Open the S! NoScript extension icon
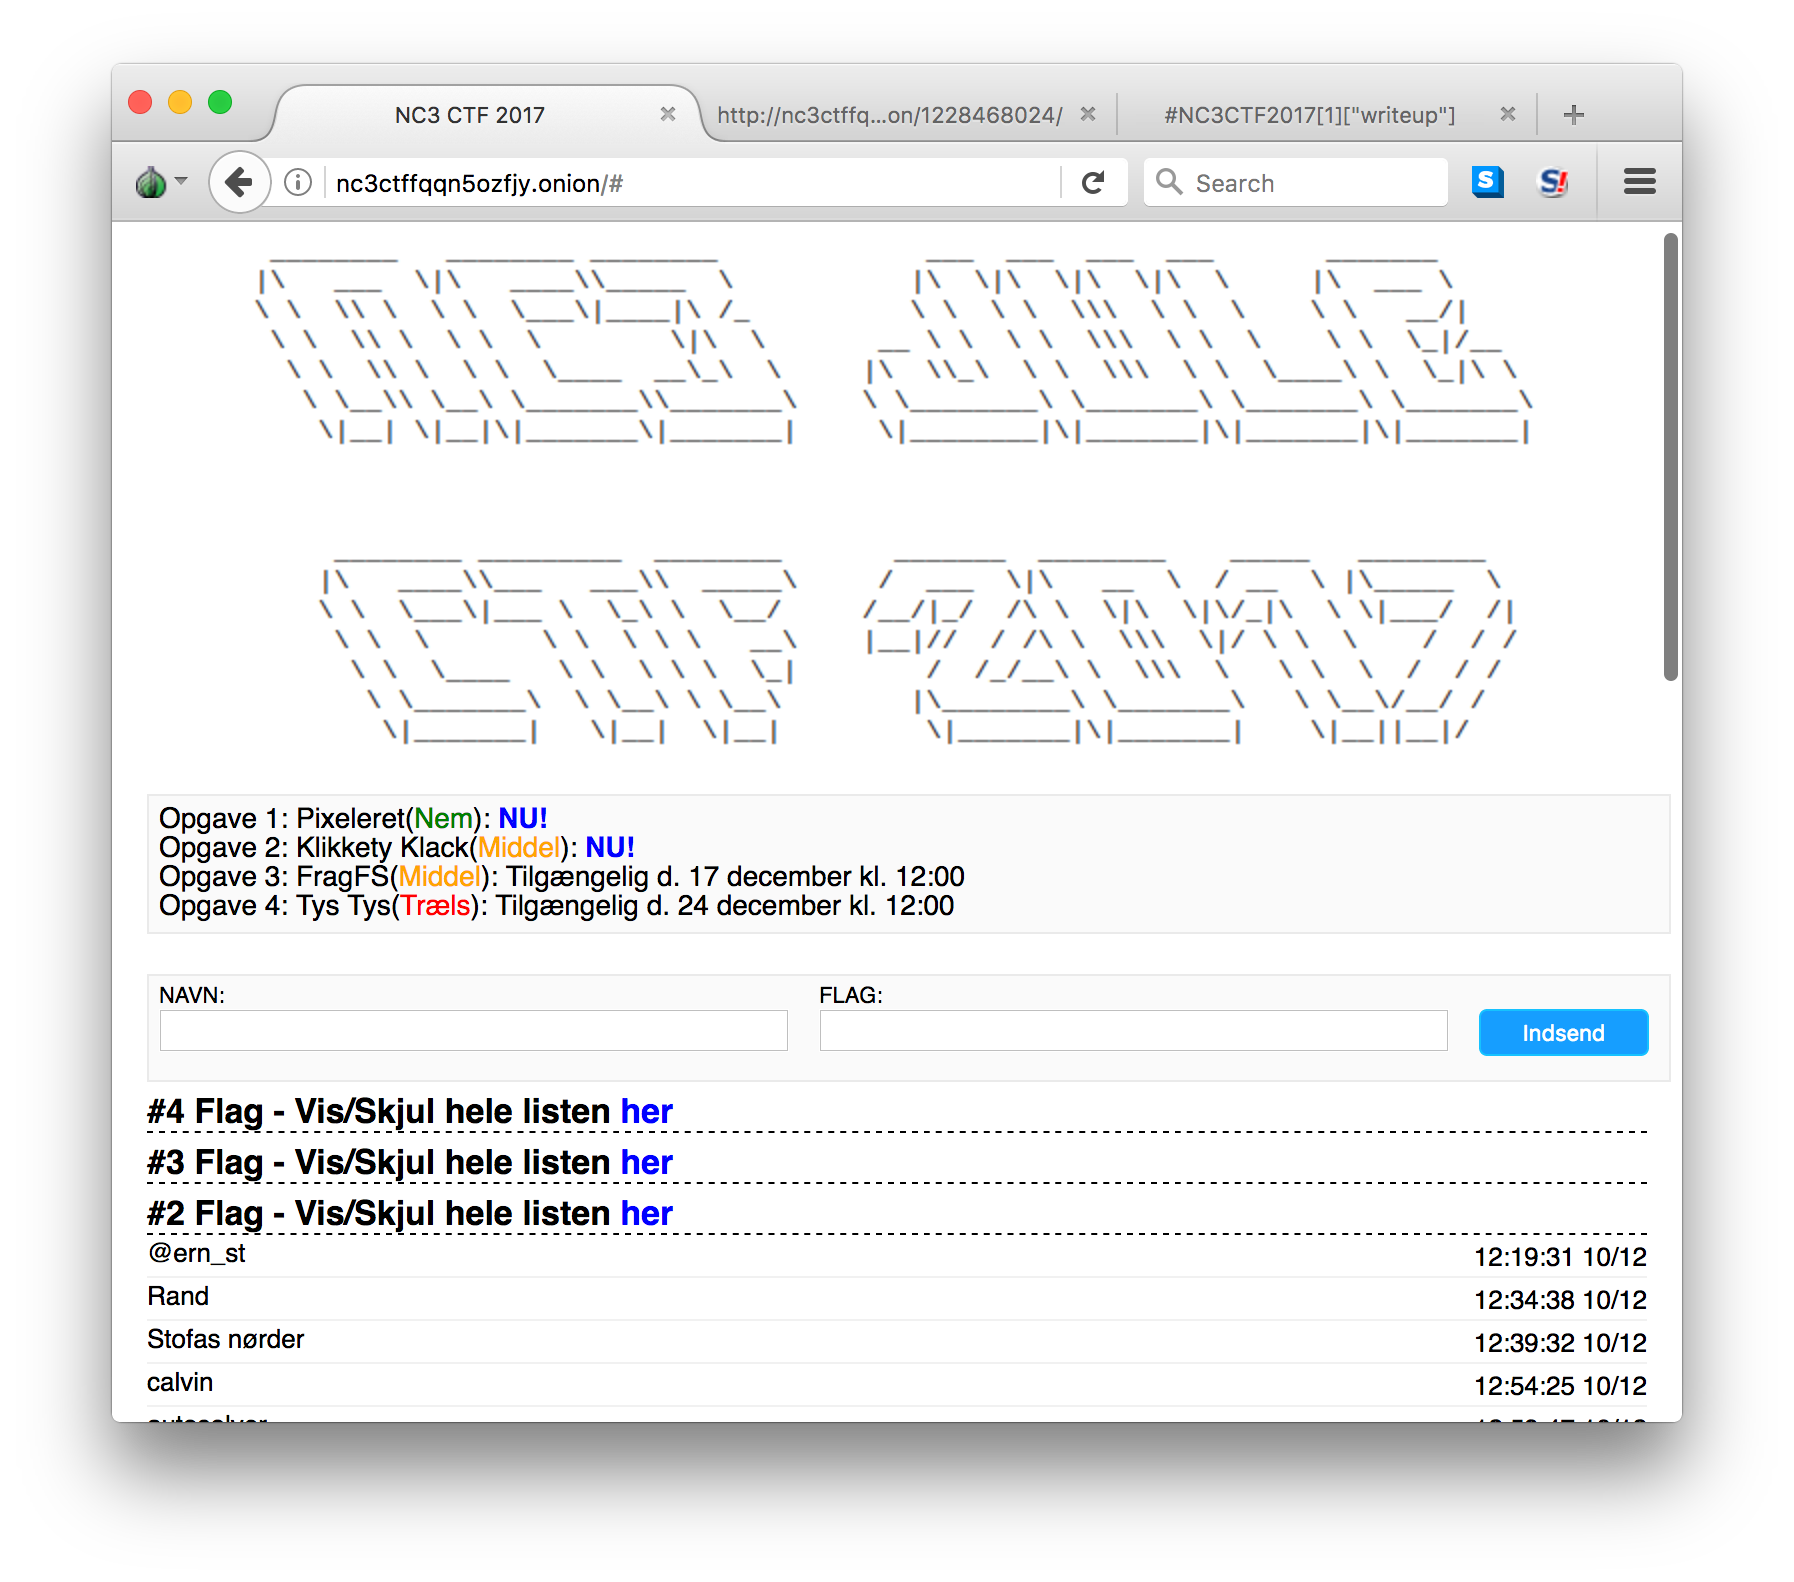The height and width of the screenshot is (1582, 1794). click(x=1553, y=182)
